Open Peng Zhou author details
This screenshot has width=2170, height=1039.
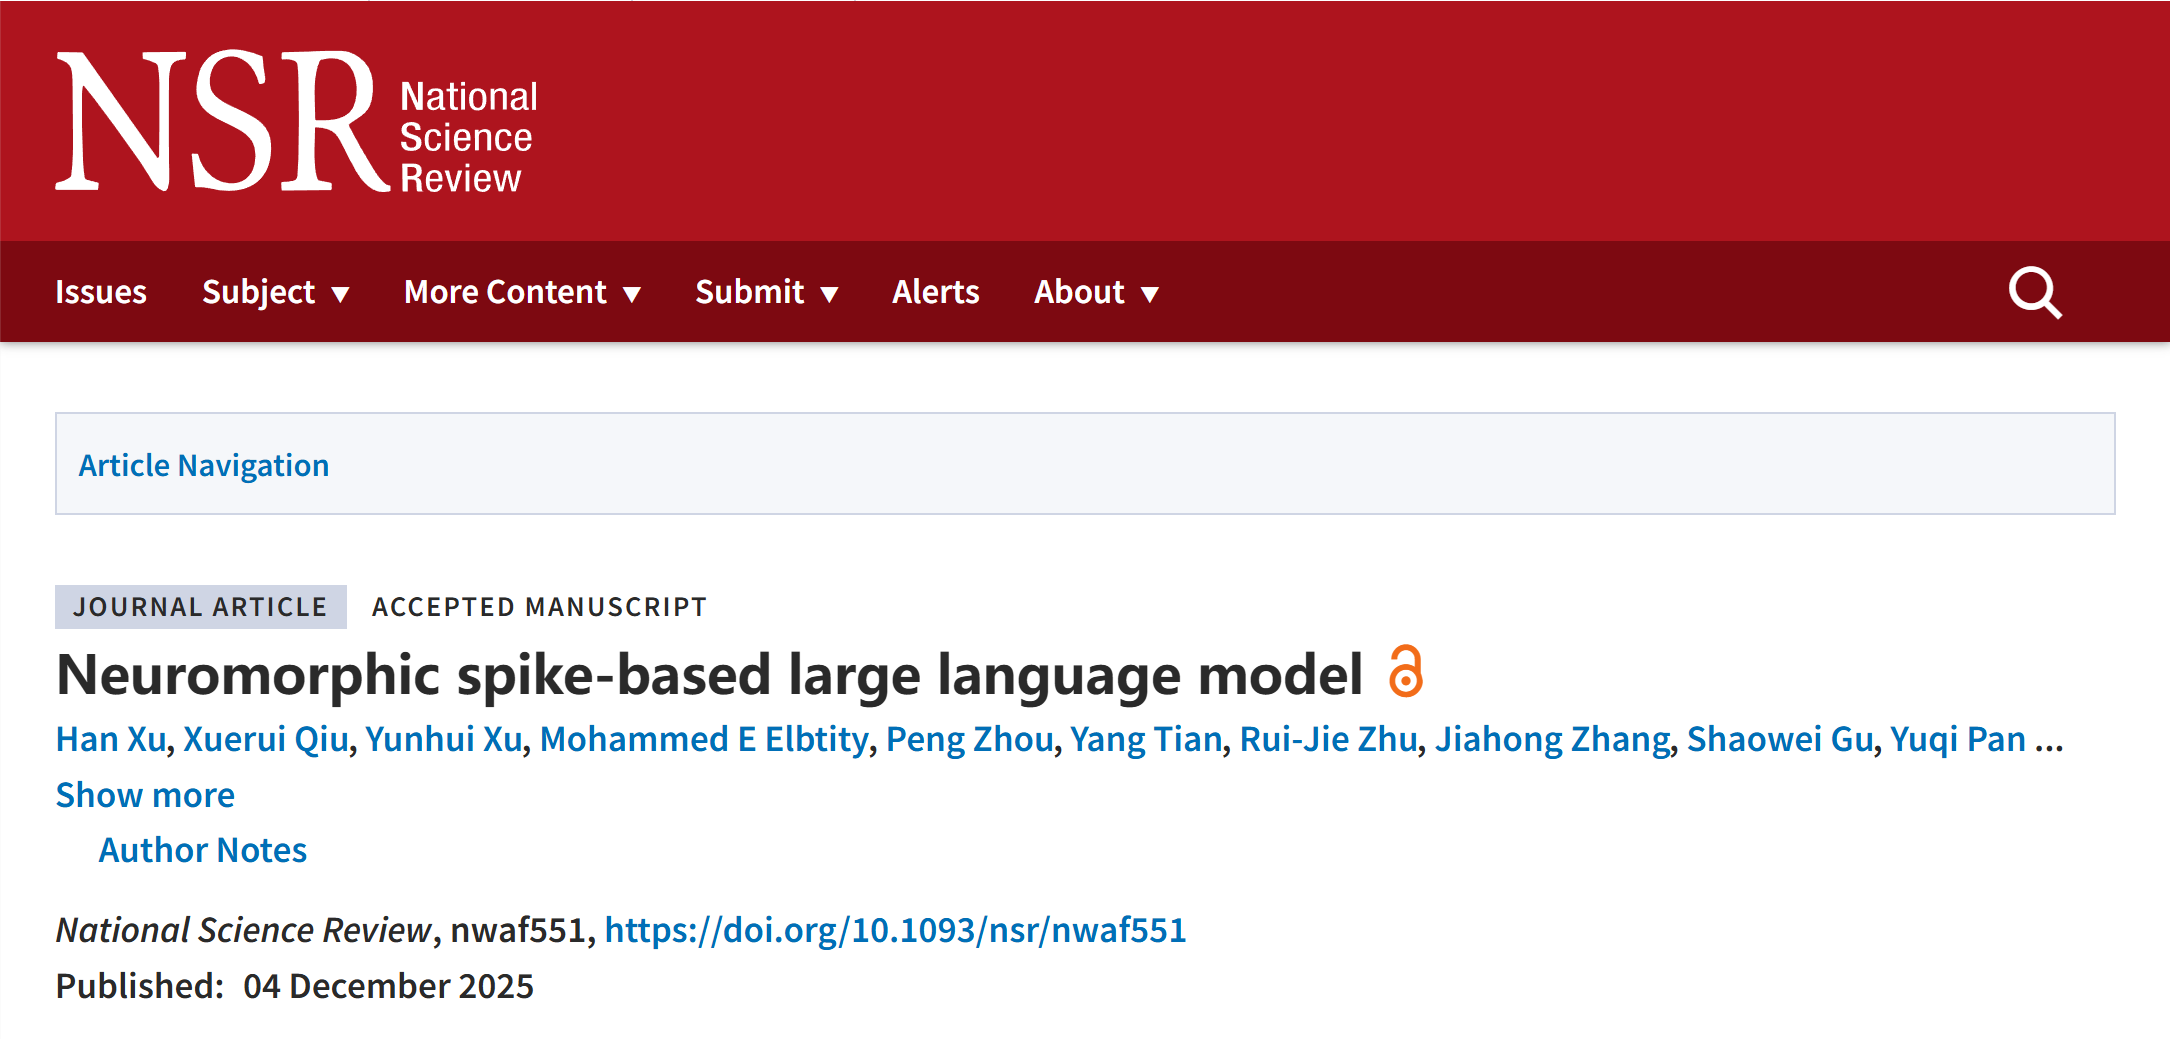969,739
